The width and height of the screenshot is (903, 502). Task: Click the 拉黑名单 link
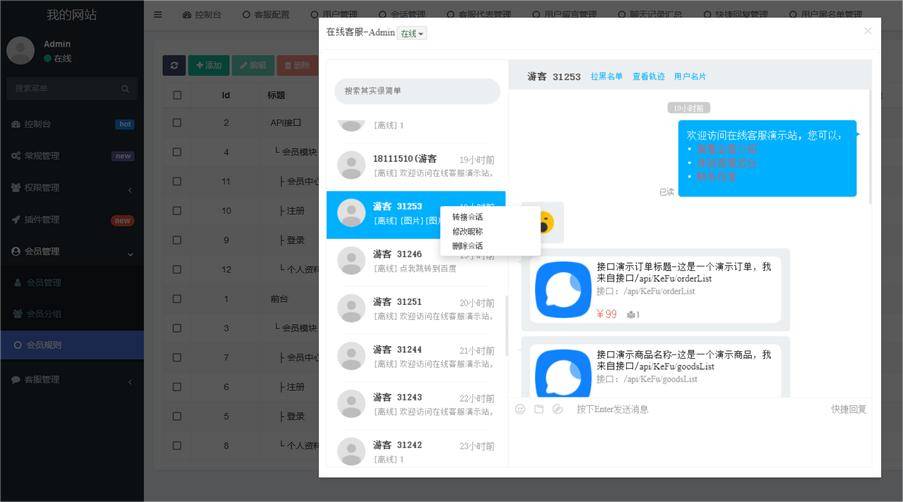(x=606, y=76)
